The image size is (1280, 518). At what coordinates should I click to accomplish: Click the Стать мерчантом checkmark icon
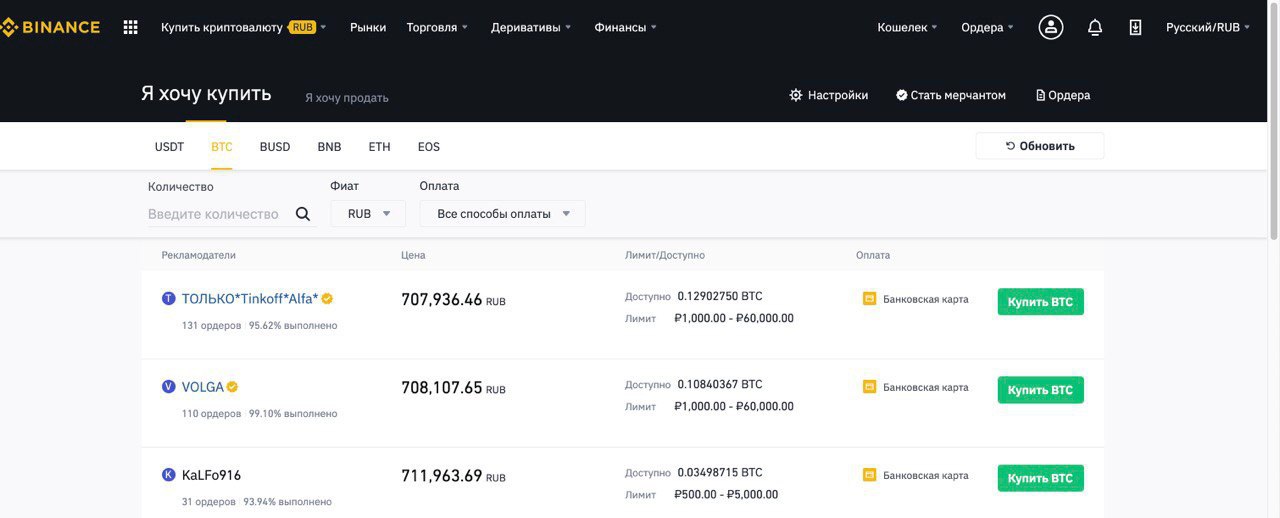(x=901, y=95)
